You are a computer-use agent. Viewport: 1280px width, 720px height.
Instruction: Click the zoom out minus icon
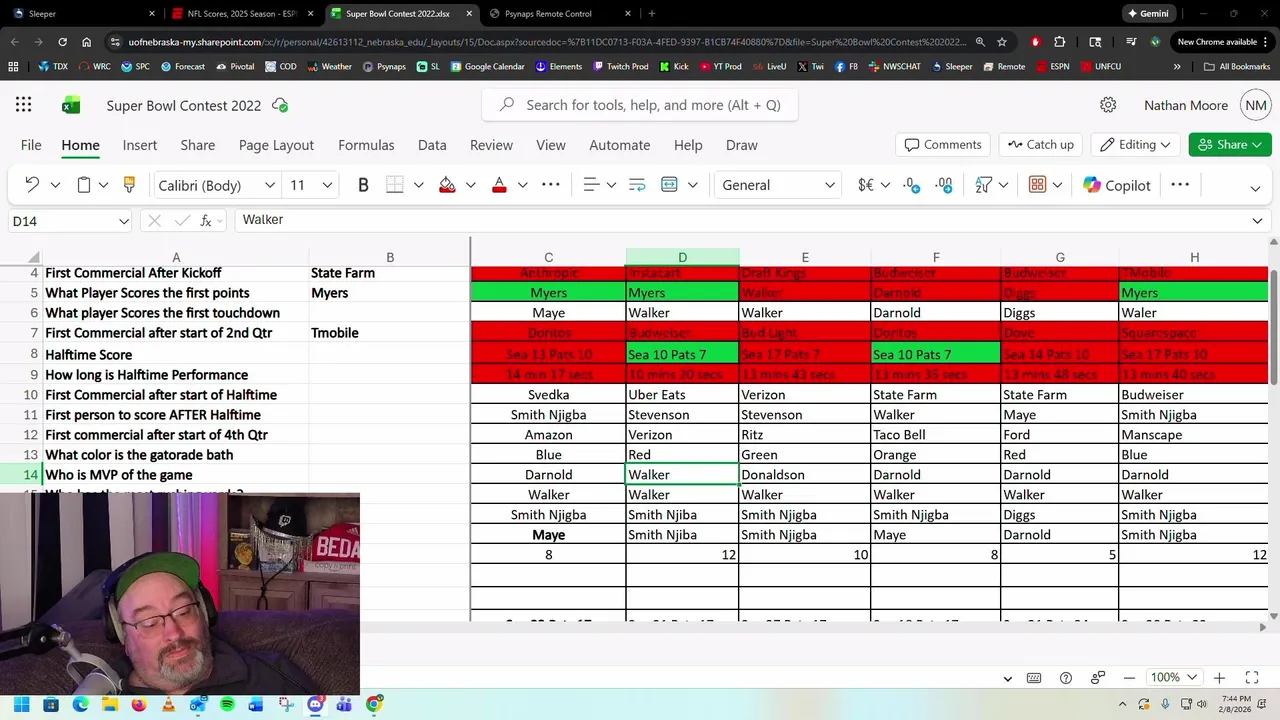[1129, 678]
